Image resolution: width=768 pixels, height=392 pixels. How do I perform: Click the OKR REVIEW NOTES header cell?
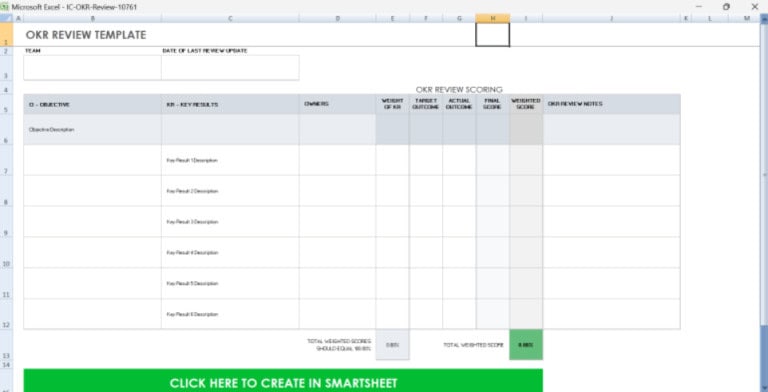611,104
